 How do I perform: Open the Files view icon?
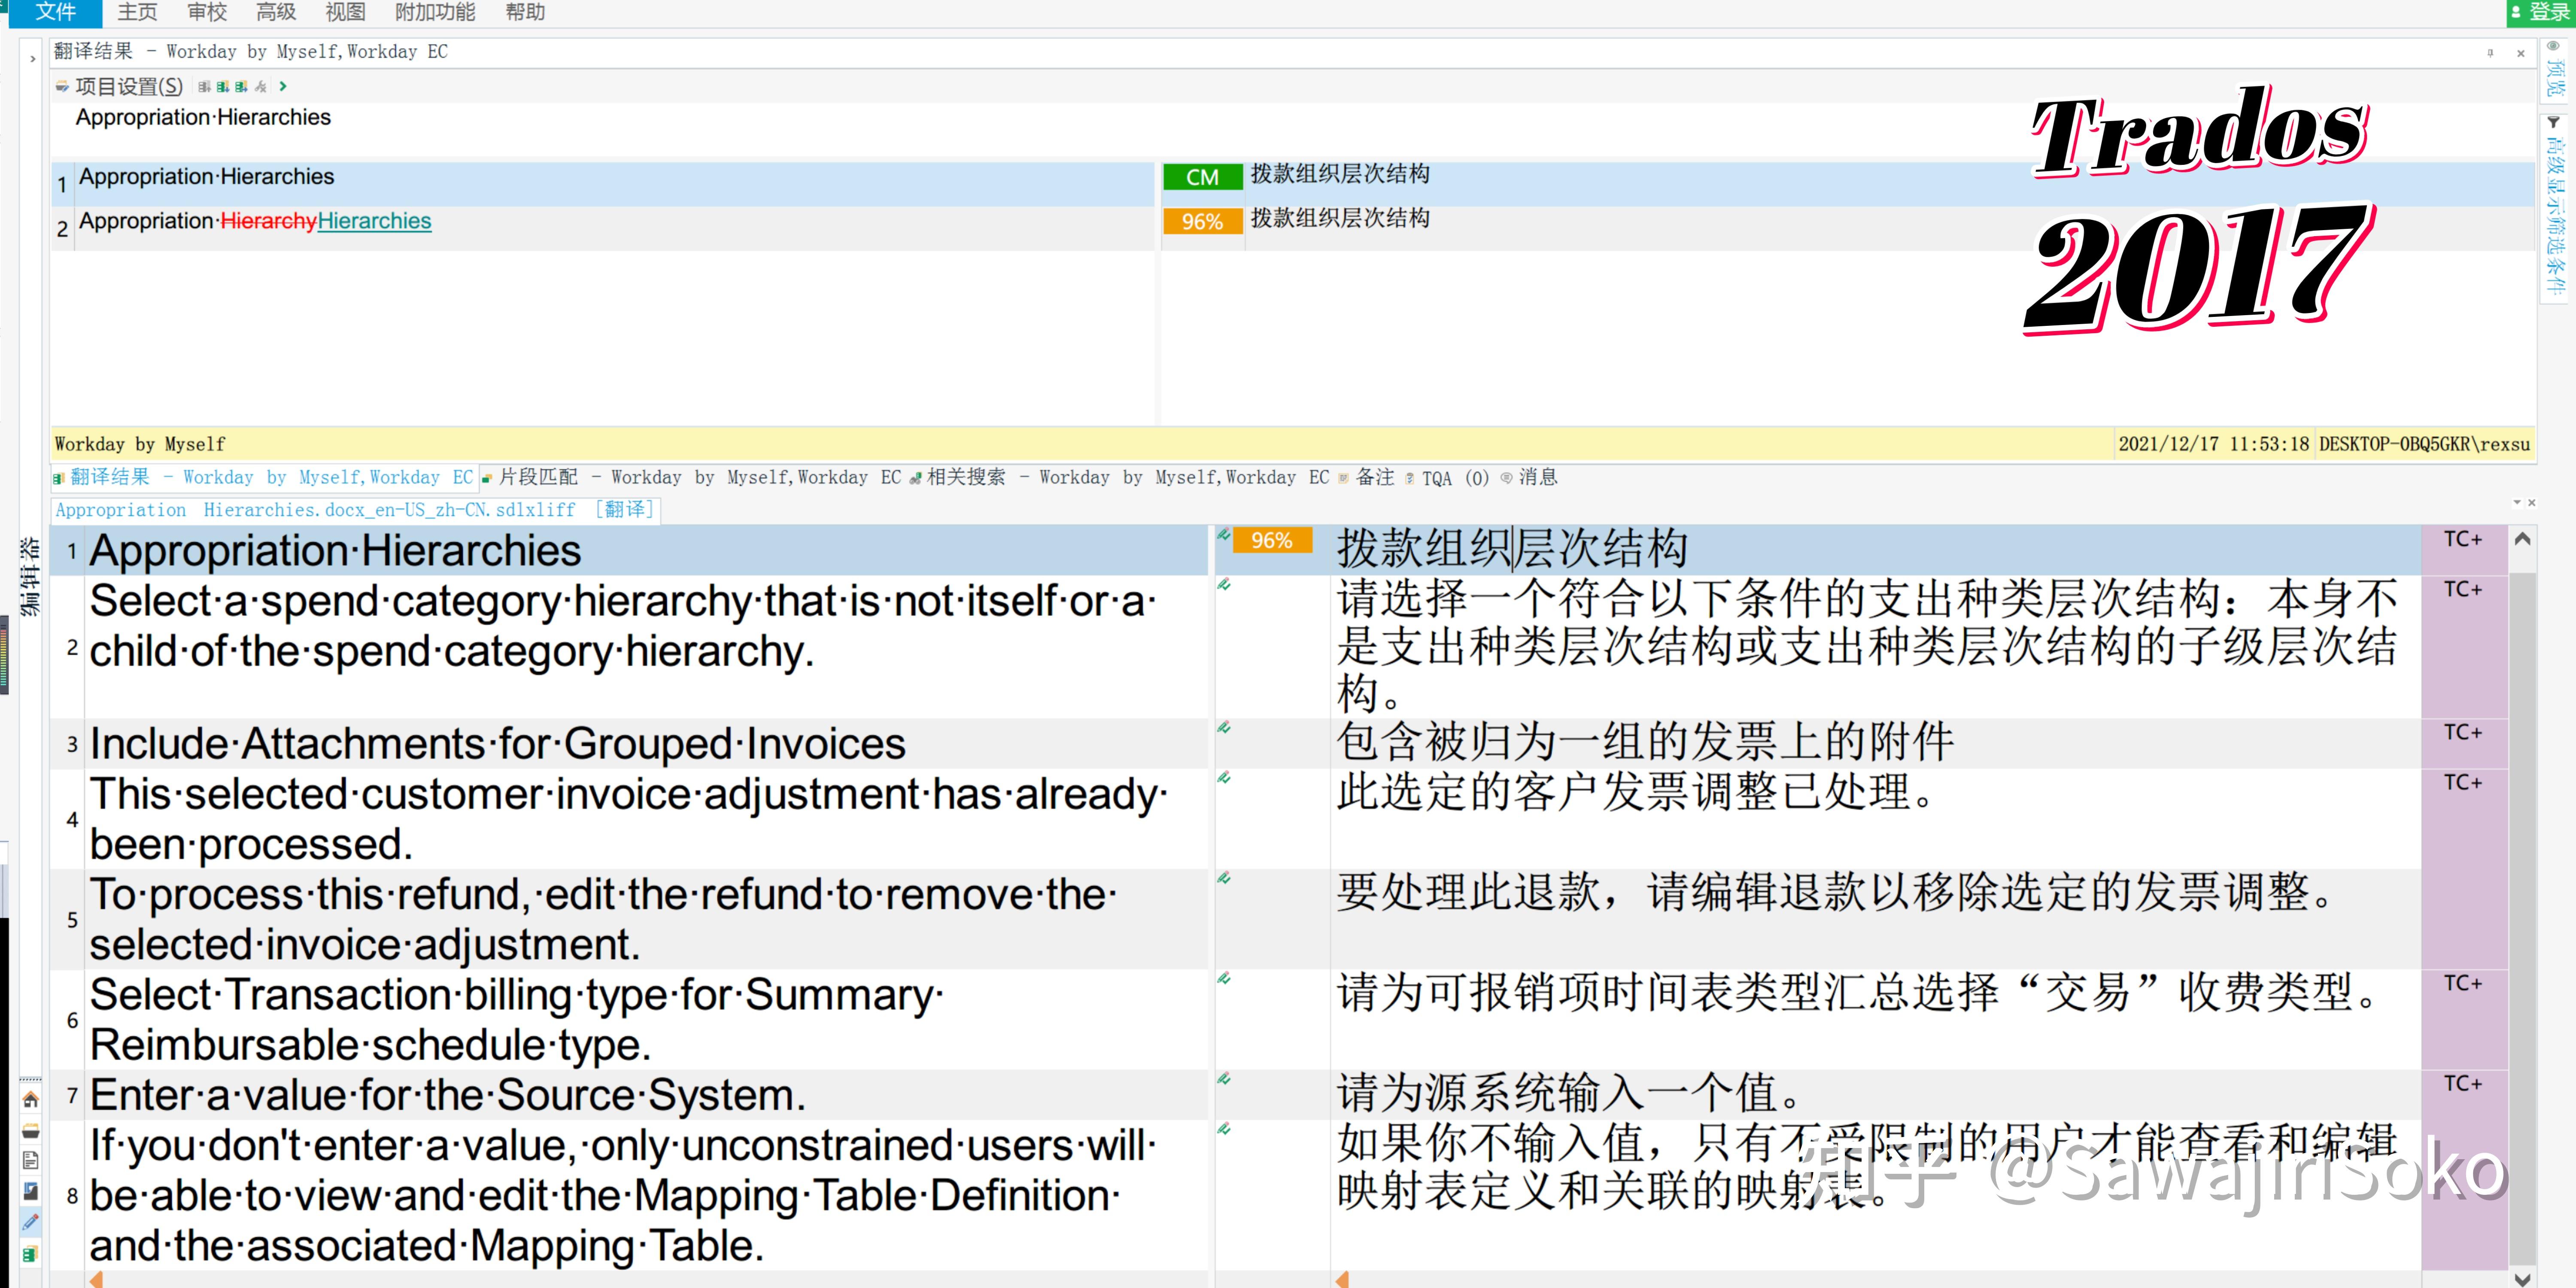(31, 1161)
